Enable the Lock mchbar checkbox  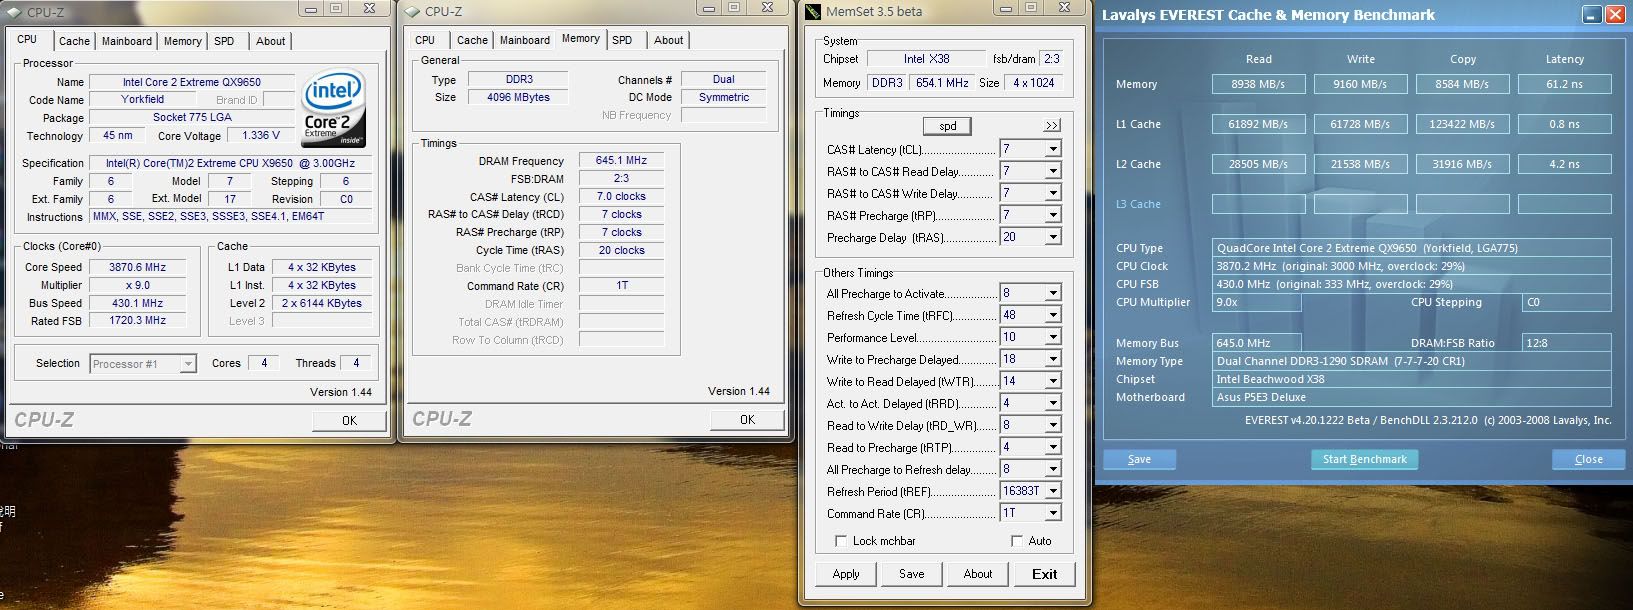(841, 541)
